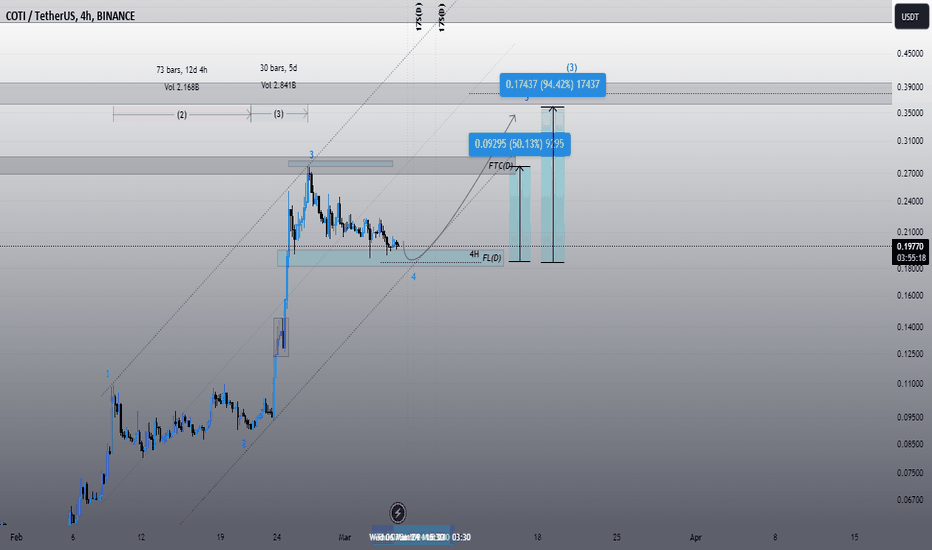The image size is (932, 550).
Task: Click the '73 bars, 12d 4h' range text
Action: [x=182, y=70]
